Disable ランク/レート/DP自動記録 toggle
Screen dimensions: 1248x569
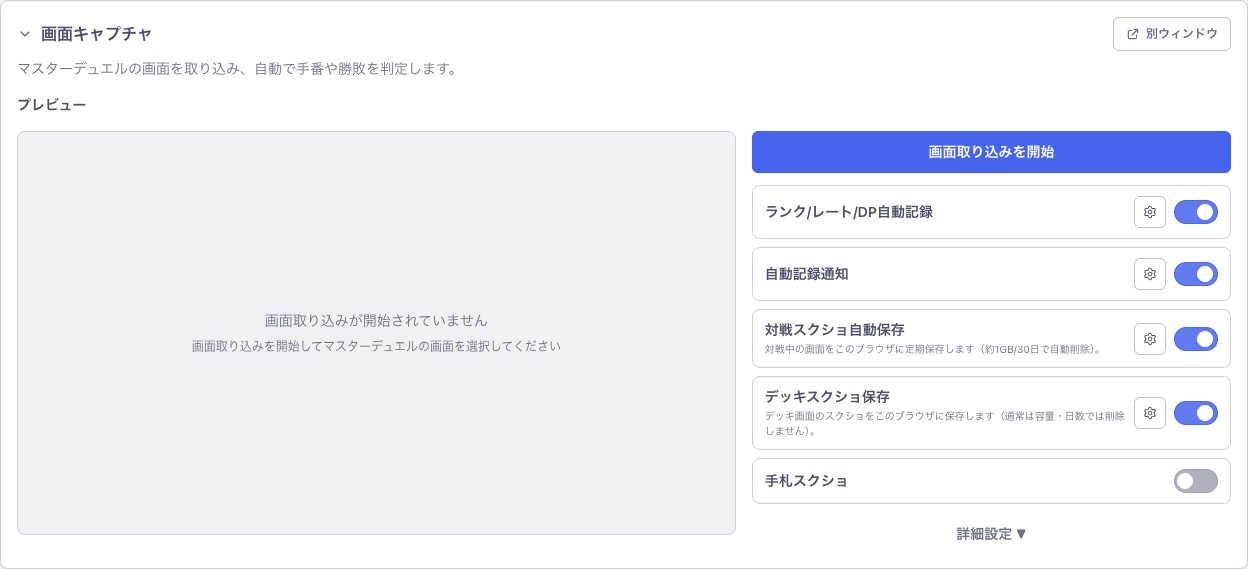click(x=1196, y=212)
